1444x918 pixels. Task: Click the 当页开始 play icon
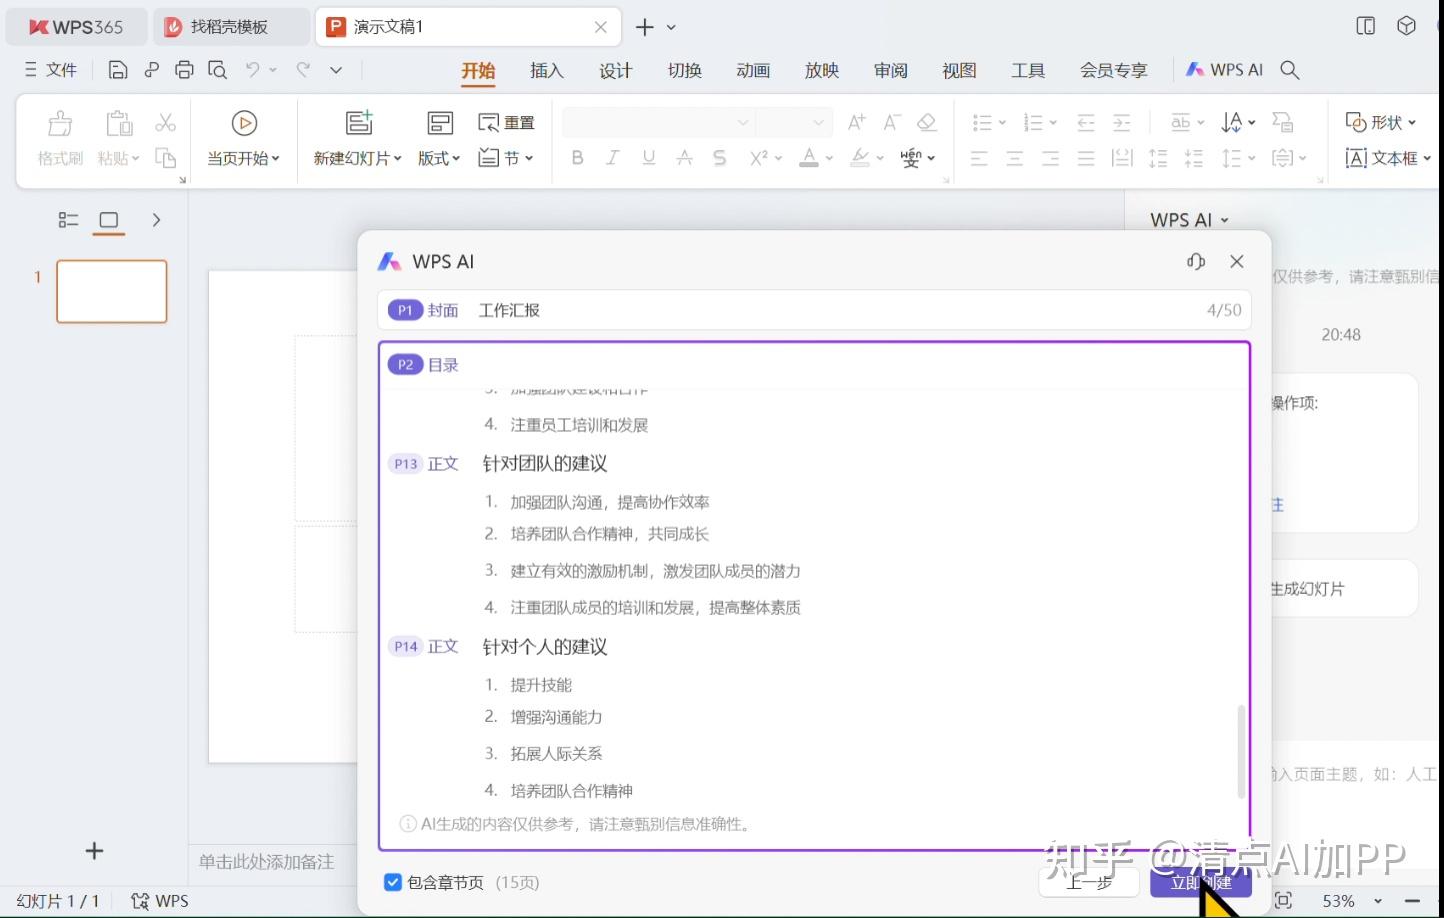pos(243,122)
